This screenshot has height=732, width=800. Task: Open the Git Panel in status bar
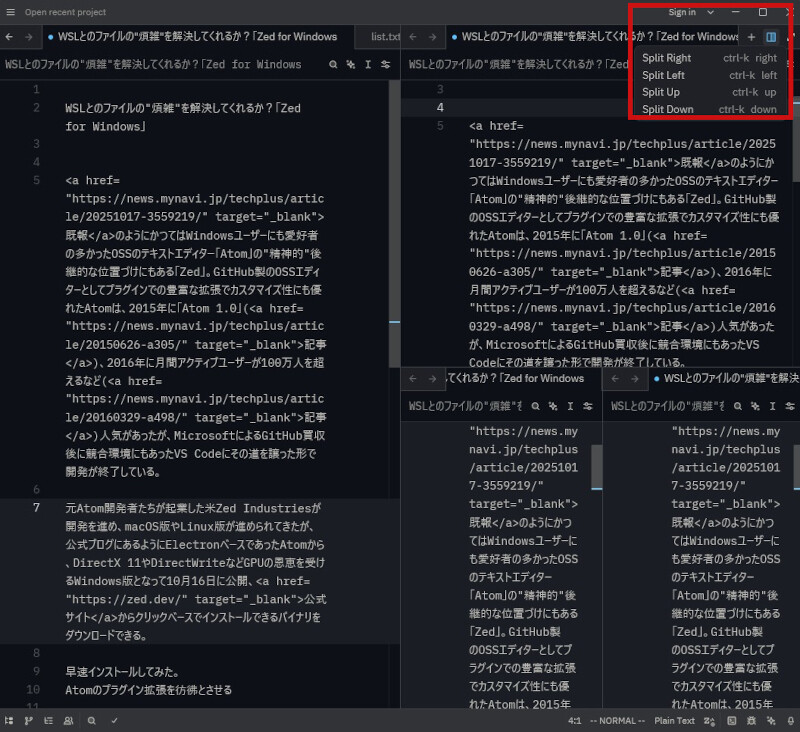pyautogui.click(x=29, y=720)
